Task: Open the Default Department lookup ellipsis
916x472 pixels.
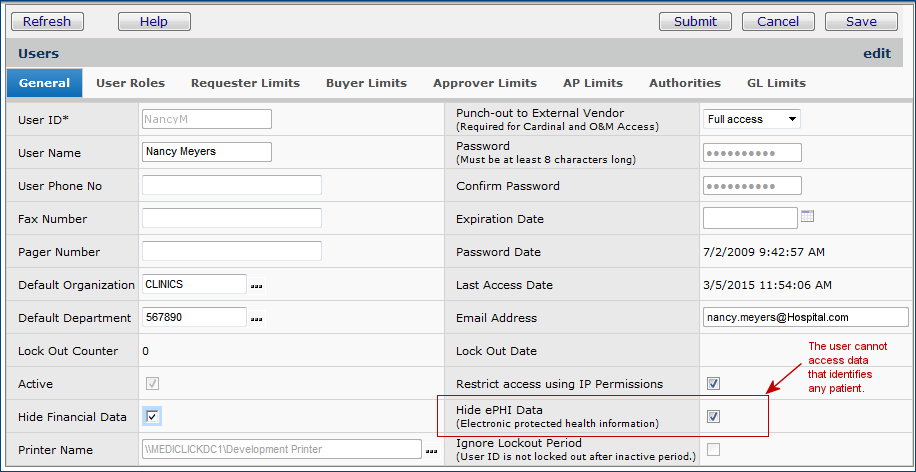Action: click(257, 319)
